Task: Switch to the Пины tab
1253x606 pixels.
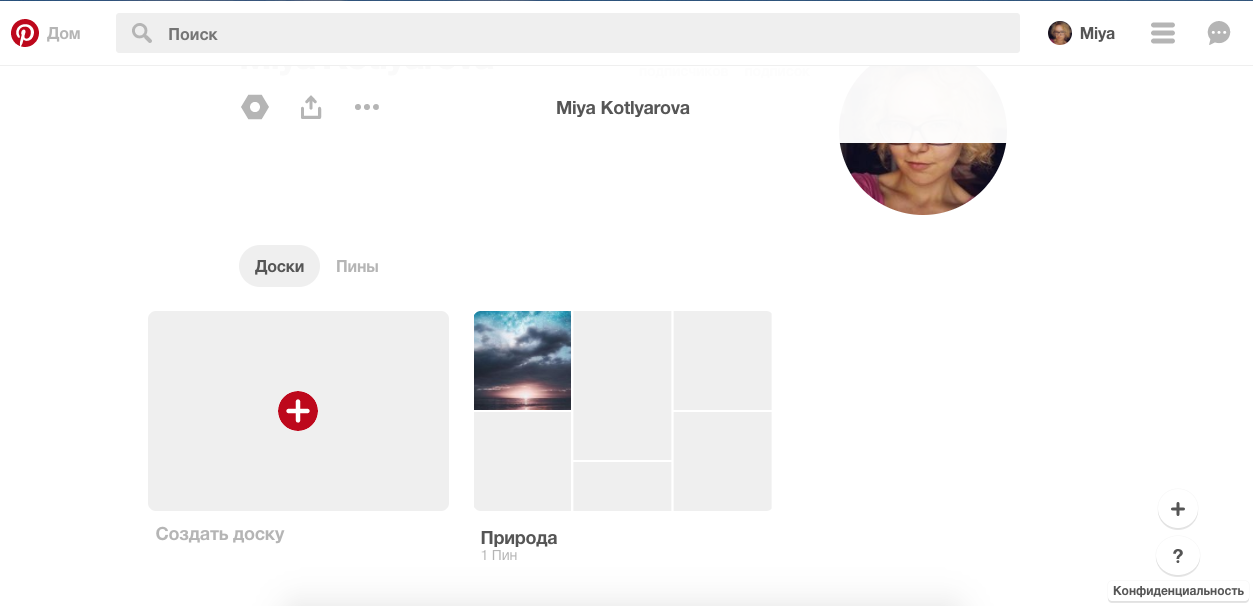Action: [x=357, y=267]
